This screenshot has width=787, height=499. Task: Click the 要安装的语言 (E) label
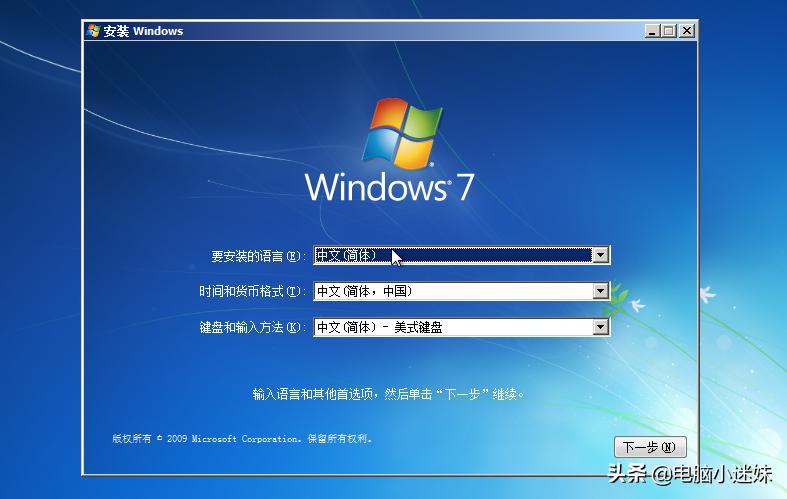point(258,256)
